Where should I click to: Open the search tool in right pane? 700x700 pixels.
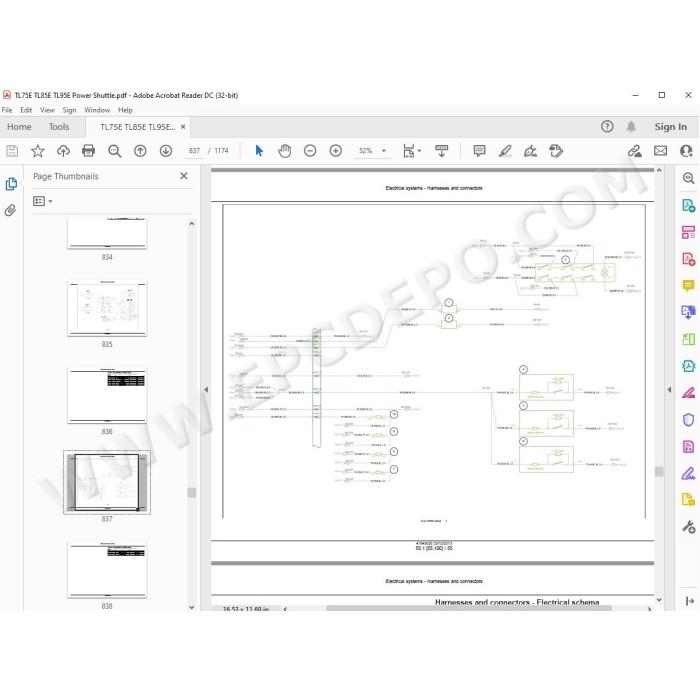coord(688,179)
